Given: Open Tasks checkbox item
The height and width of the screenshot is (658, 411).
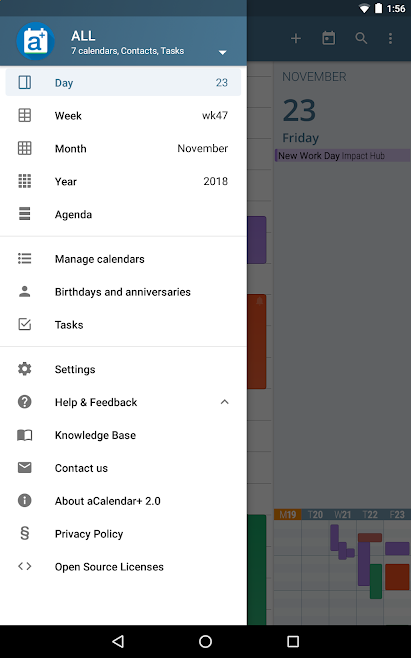Looking at the screenshot, I should tap(123, 325).
